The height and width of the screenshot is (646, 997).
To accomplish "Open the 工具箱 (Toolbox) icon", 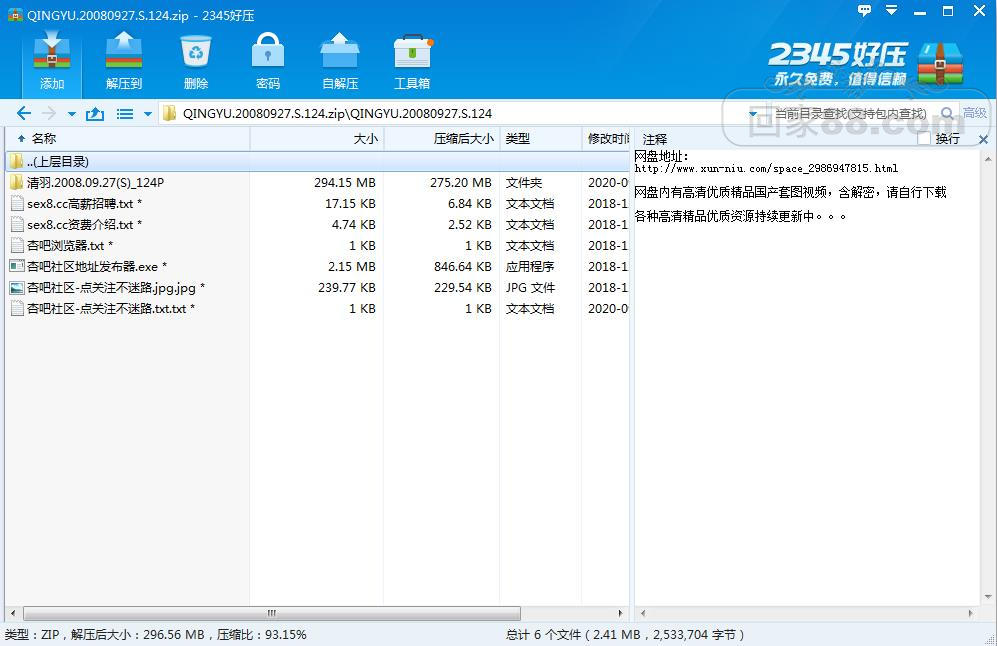I will 412,61.
